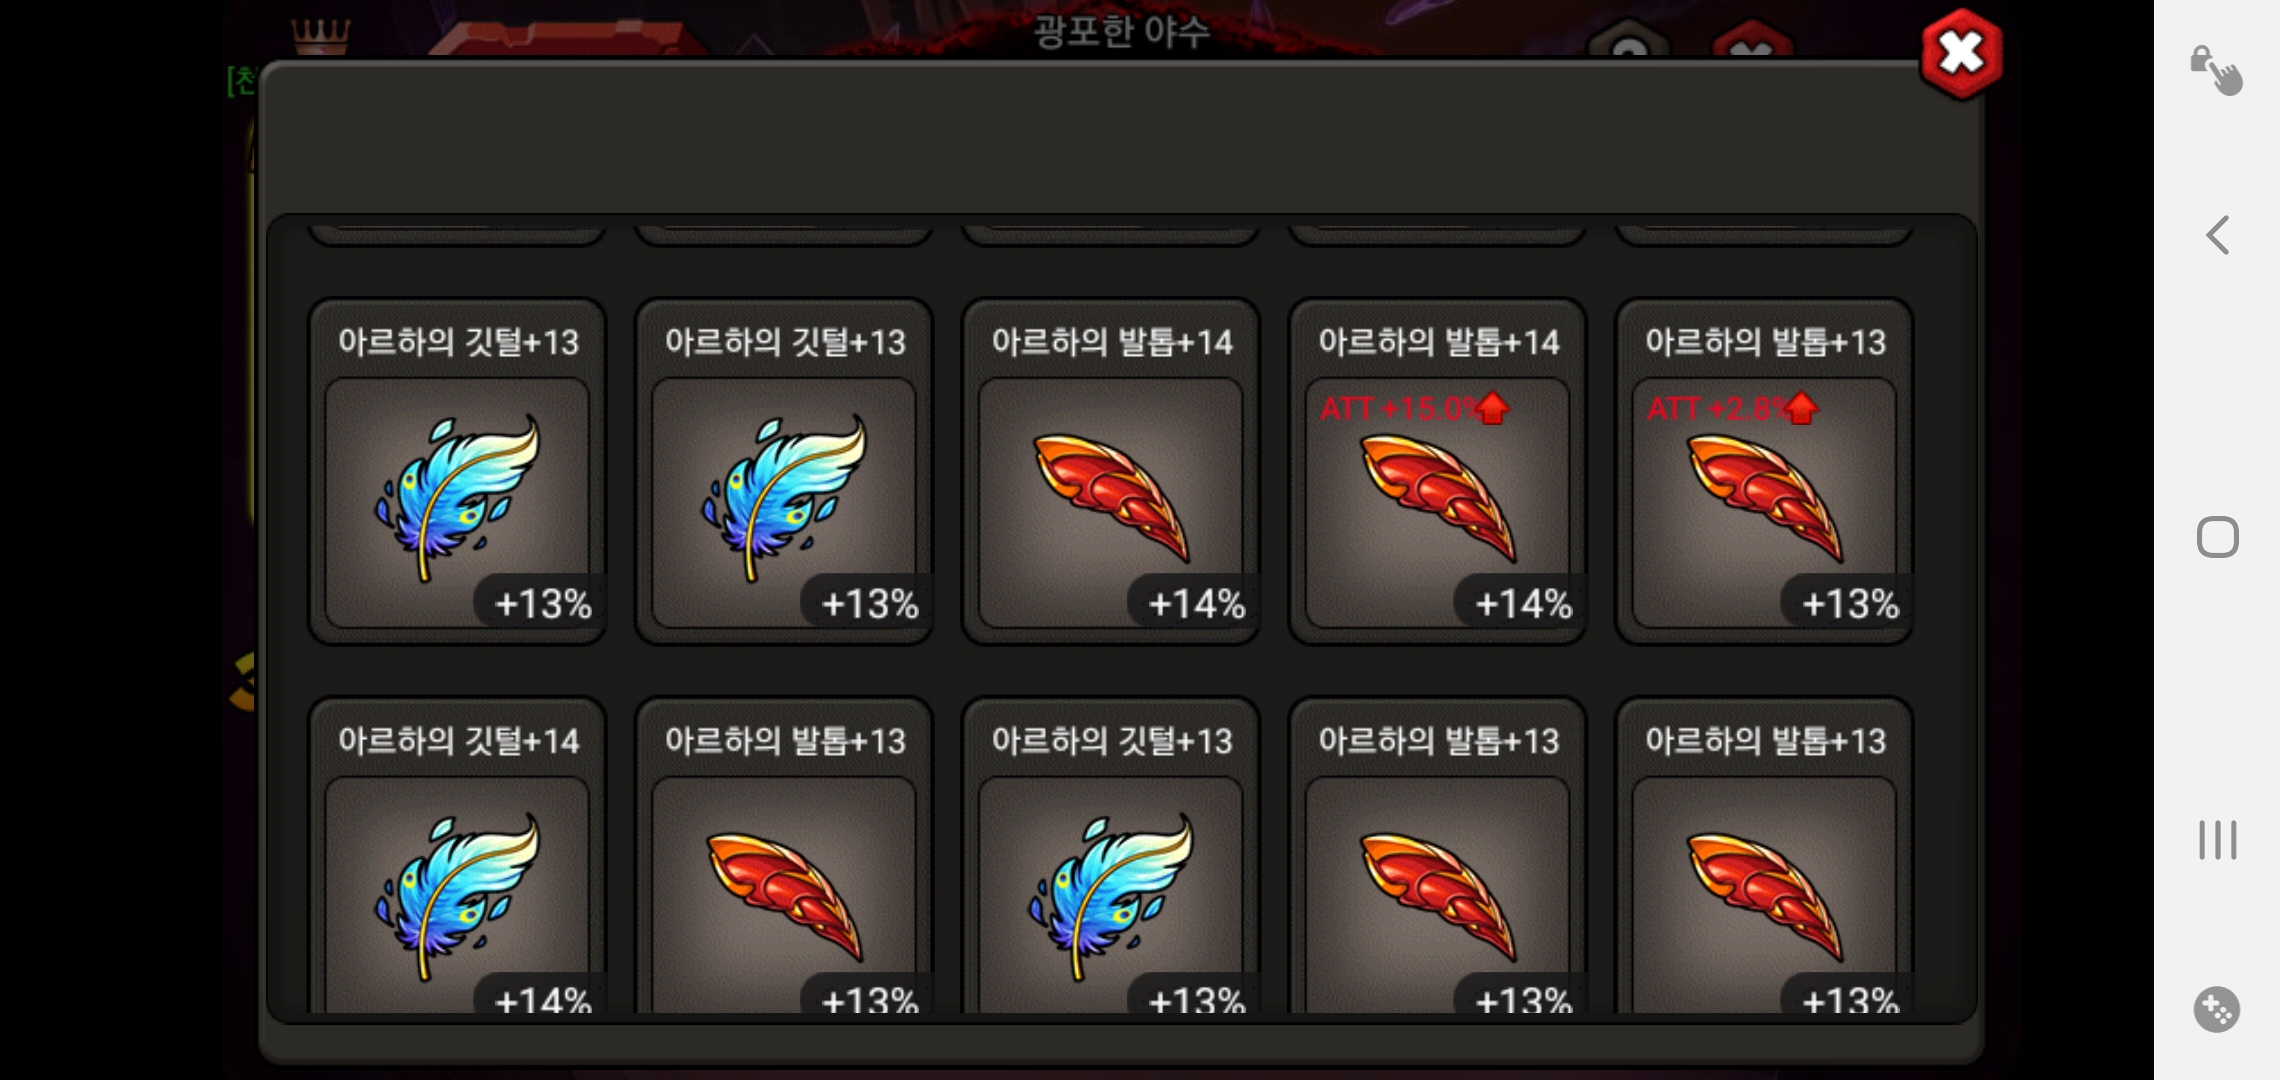Open Android recent apps button
This screenshot has height=1080, width=2280.
[2217, 840]
